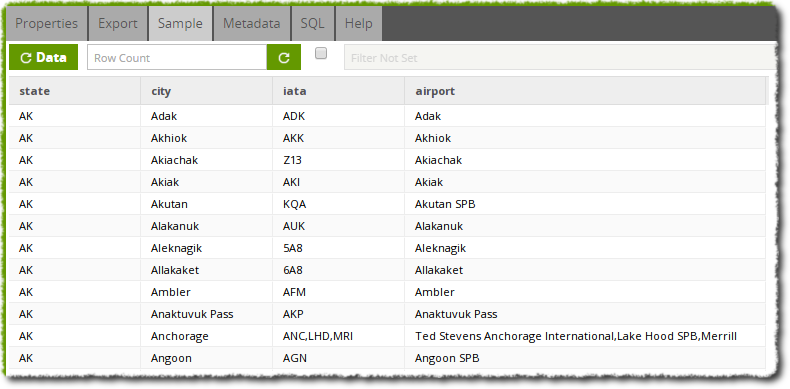790x389 pixels.
Task: Click the AK state cell in the Ambler row
Action: pos(75,292)
